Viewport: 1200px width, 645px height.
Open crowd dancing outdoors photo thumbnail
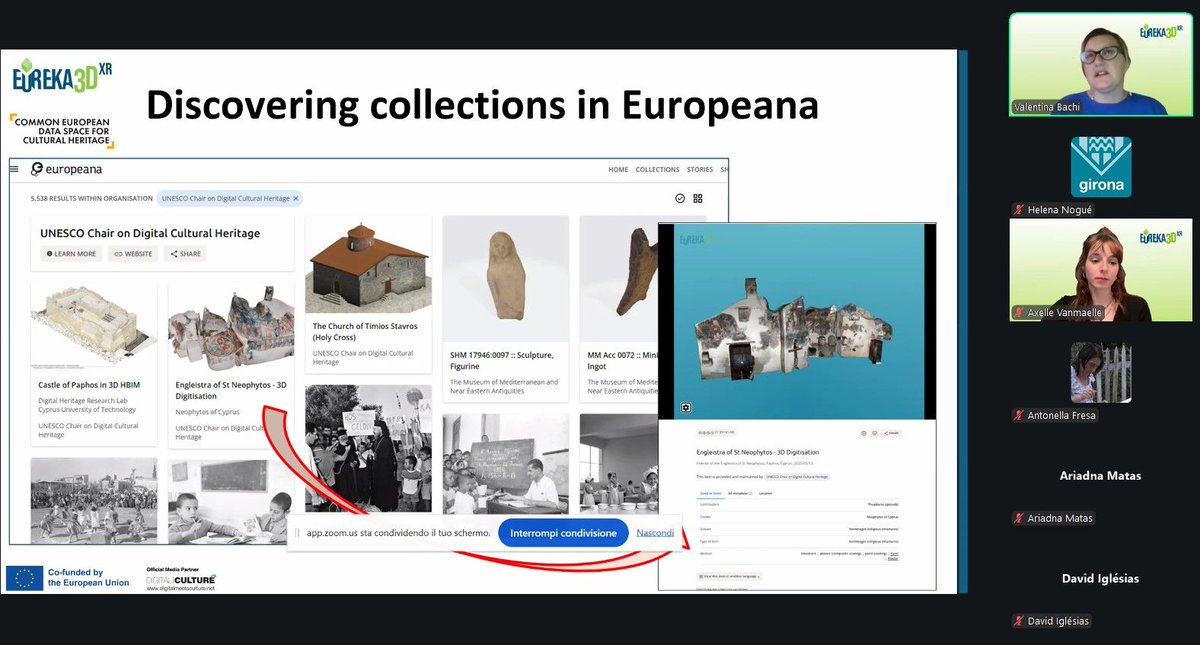pos(93,500)
